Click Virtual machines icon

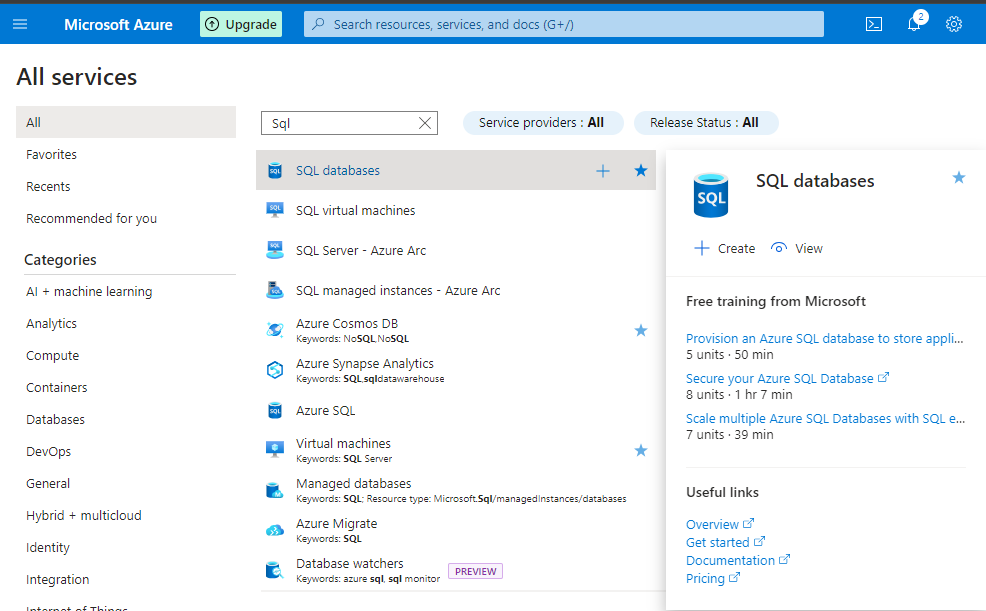[275, 450]
